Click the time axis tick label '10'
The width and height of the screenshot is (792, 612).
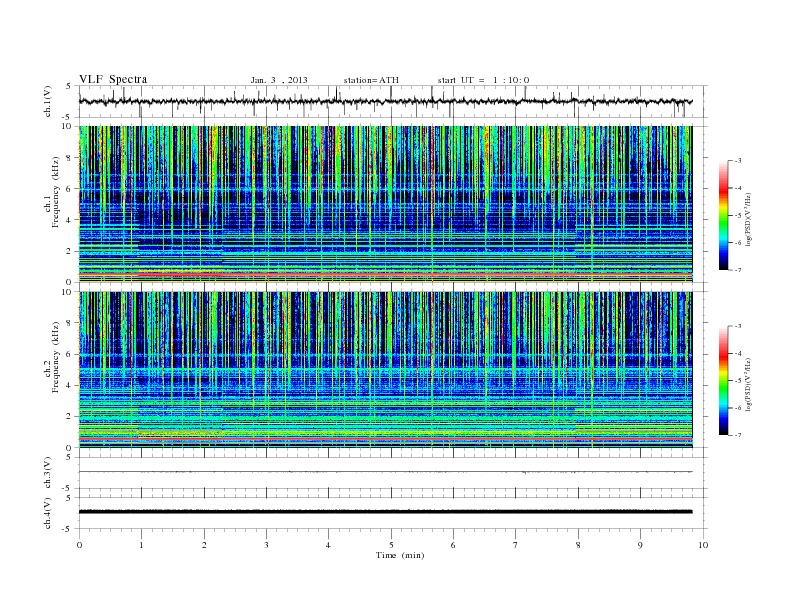(x=703, y=545)
